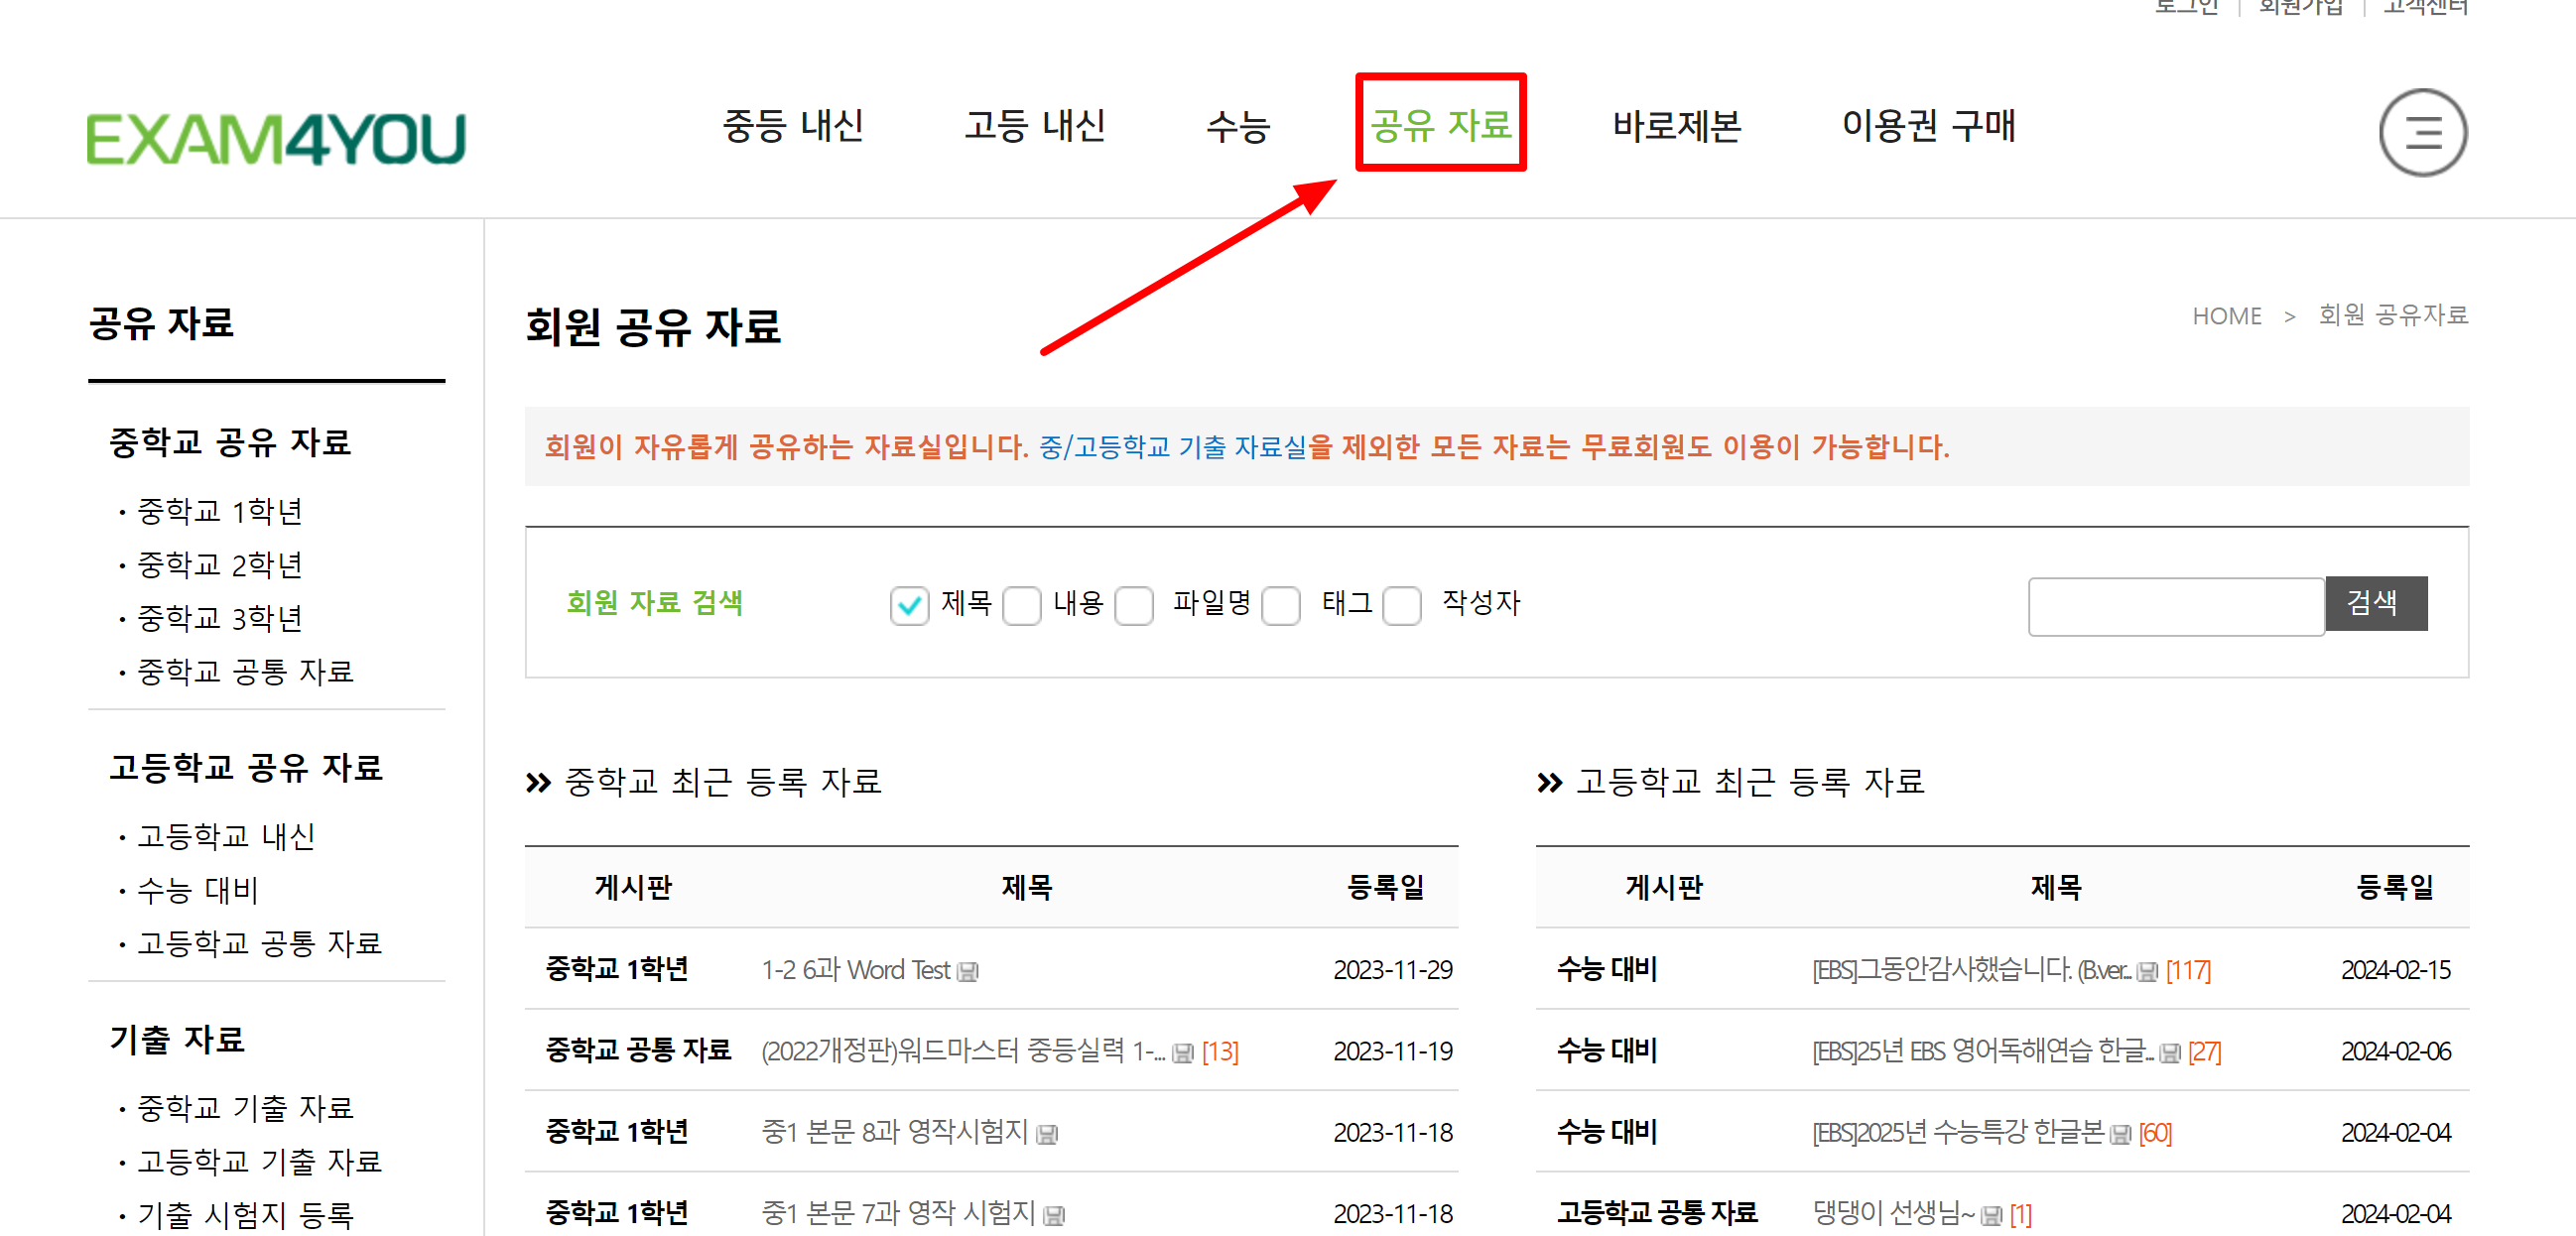Click file icon next to [EBS]그동안감사했습니다 post

pos(2148,971)
